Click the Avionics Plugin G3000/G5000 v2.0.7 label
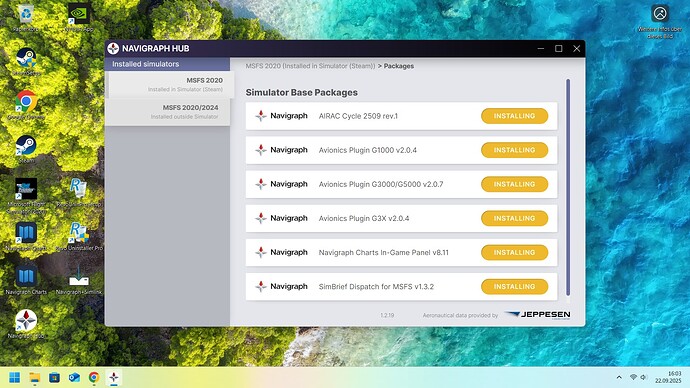The height and width of the screenshot is (388, 690). tap(381, 184)
